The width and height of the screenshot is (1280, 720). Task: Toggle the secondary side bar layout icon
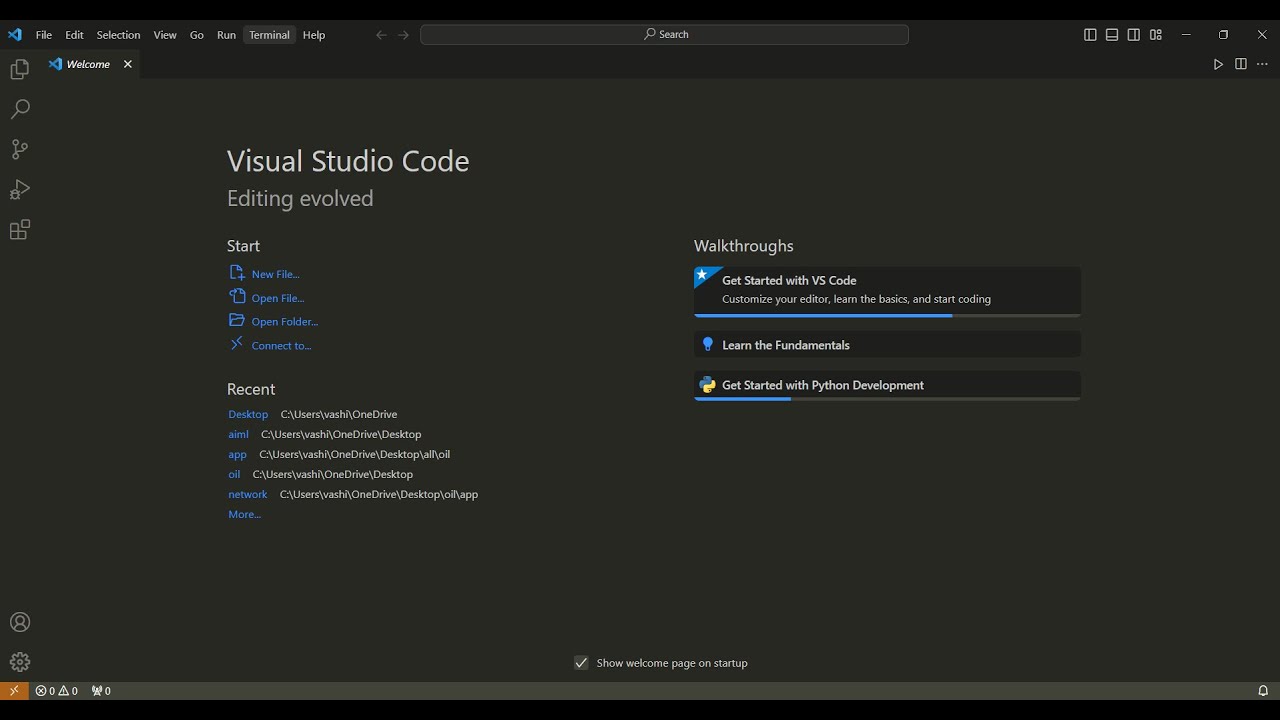point(1134,35)
